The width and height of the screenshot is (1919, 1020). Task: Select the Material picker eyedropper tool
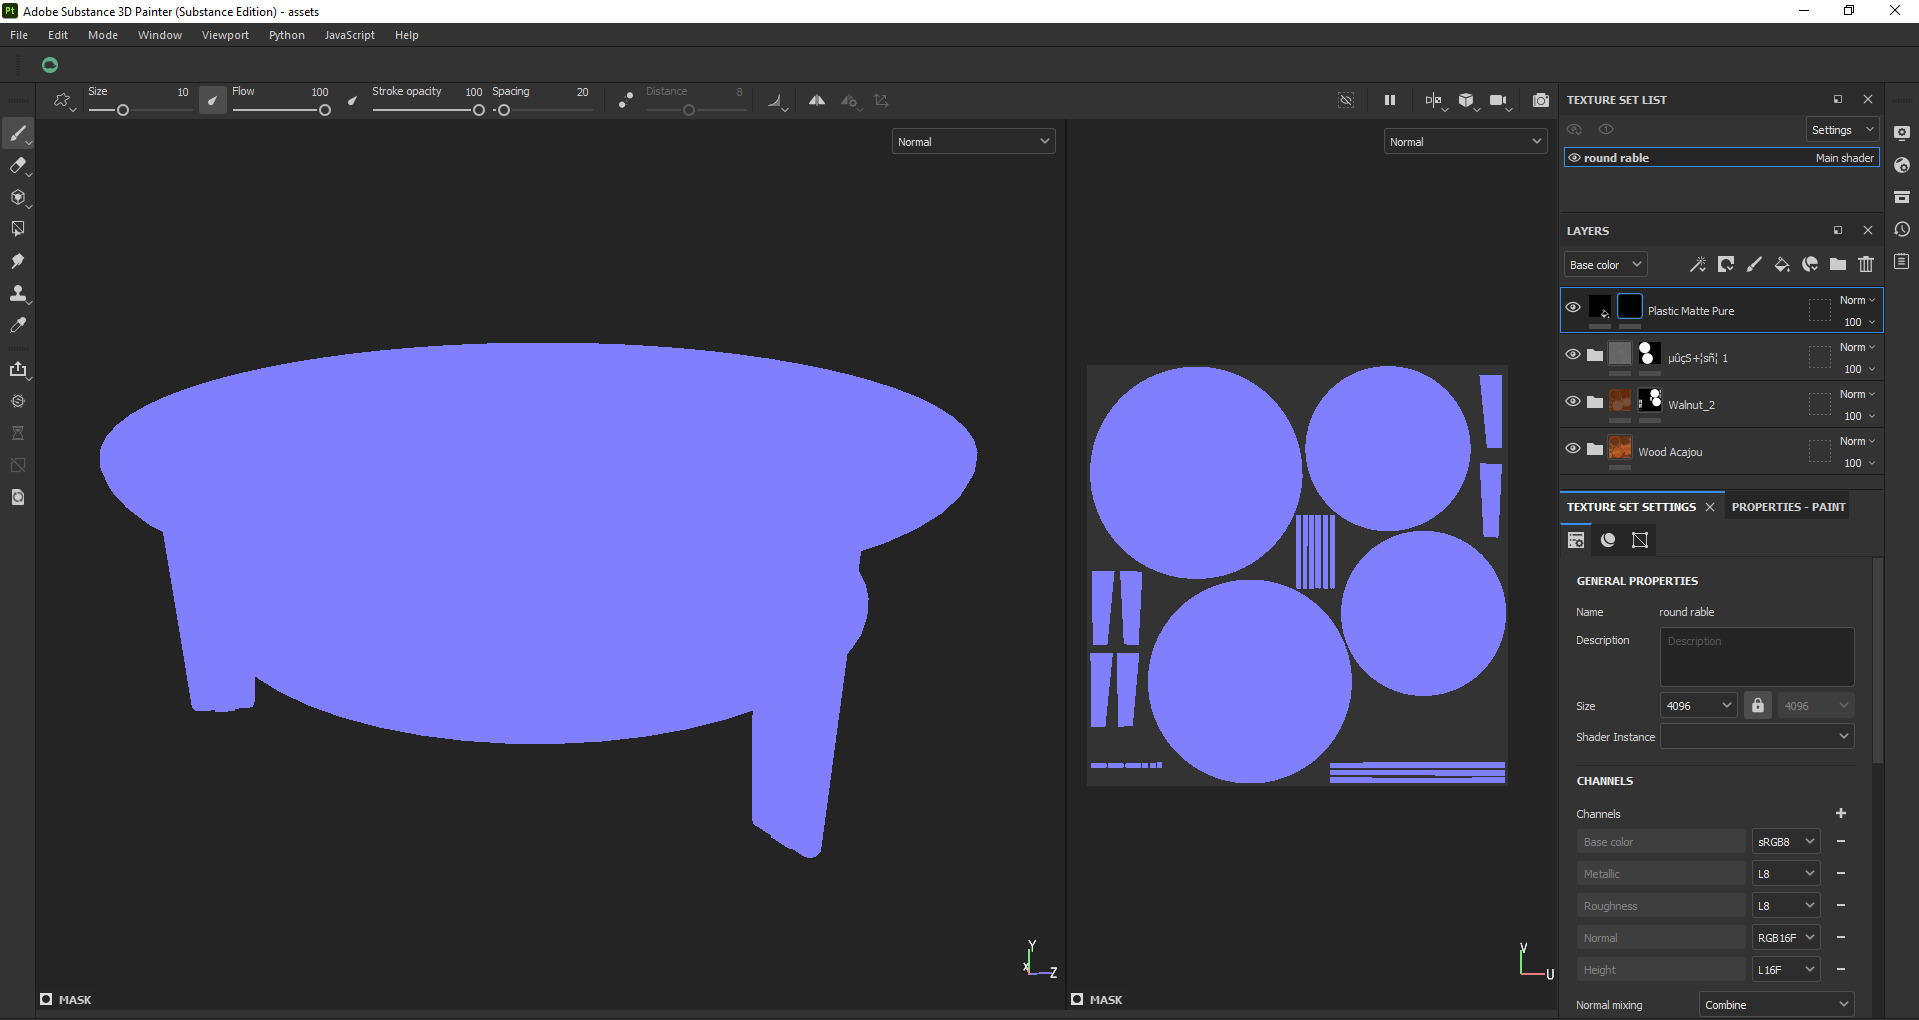[18, 325]
